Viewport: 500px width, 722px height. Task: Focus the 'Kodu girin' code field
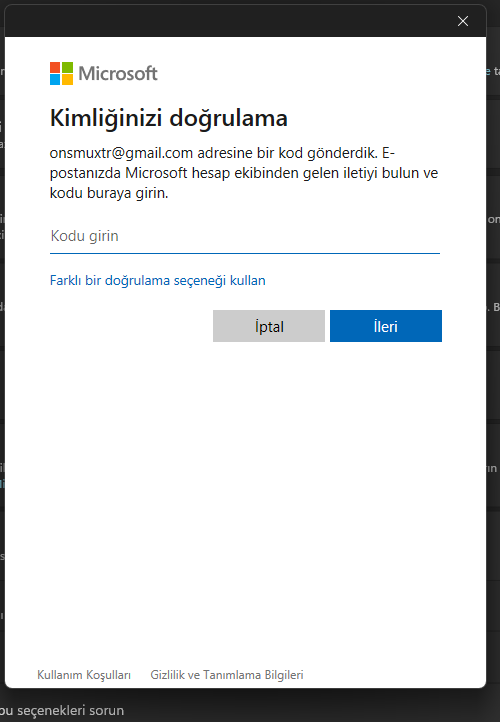(x=245, y=236)
